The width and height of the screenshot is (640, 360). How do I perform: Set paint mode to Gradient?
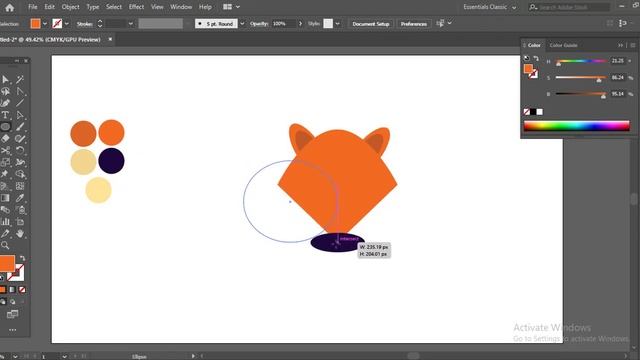coord(13,290)
